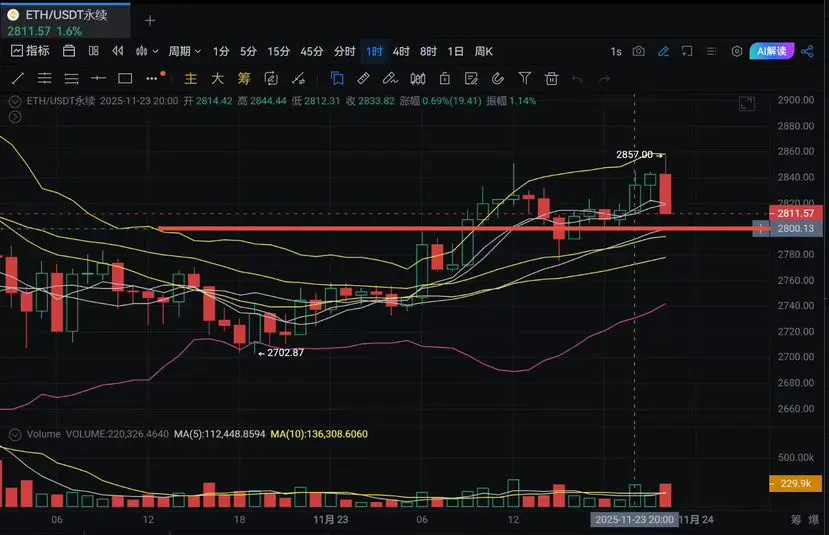Expand the 周期 period dropdown
The width and height of the screenshot is (829, 535).
pyautogui.click(x=185, y=51)
